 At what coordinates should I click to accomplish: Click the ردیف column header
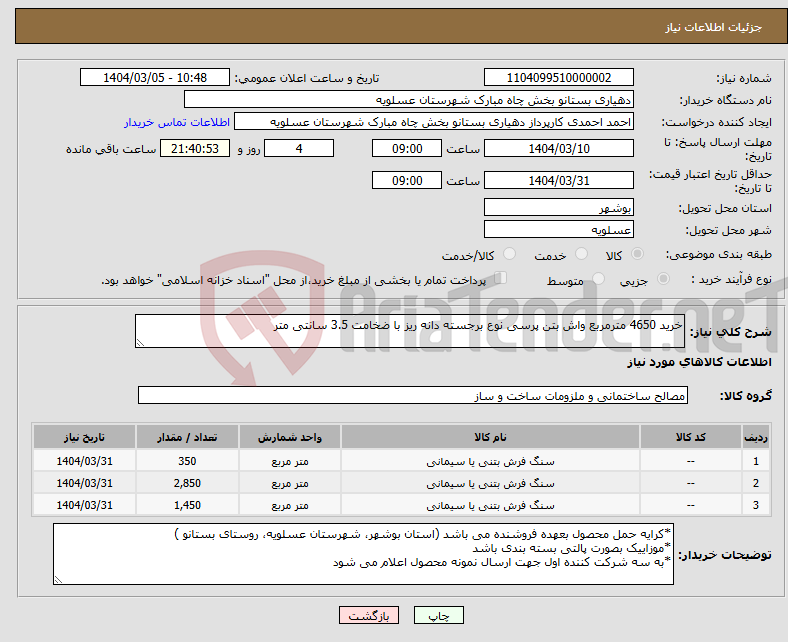click(x=756, y=437)
